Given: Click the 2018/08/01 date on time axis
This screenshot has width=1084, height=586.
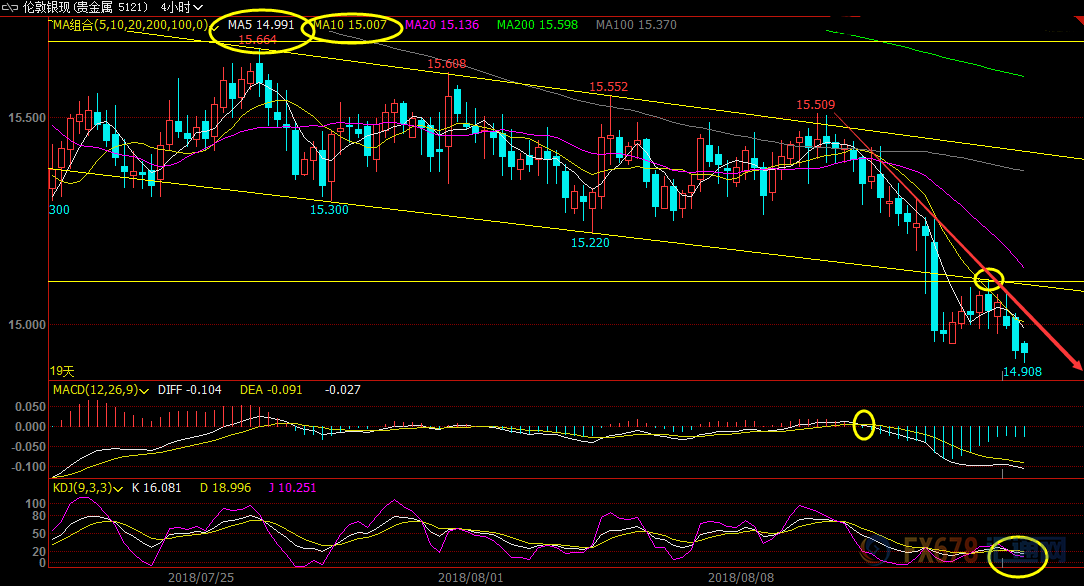Looking at the screenshot, I should (x=469, y=577).
